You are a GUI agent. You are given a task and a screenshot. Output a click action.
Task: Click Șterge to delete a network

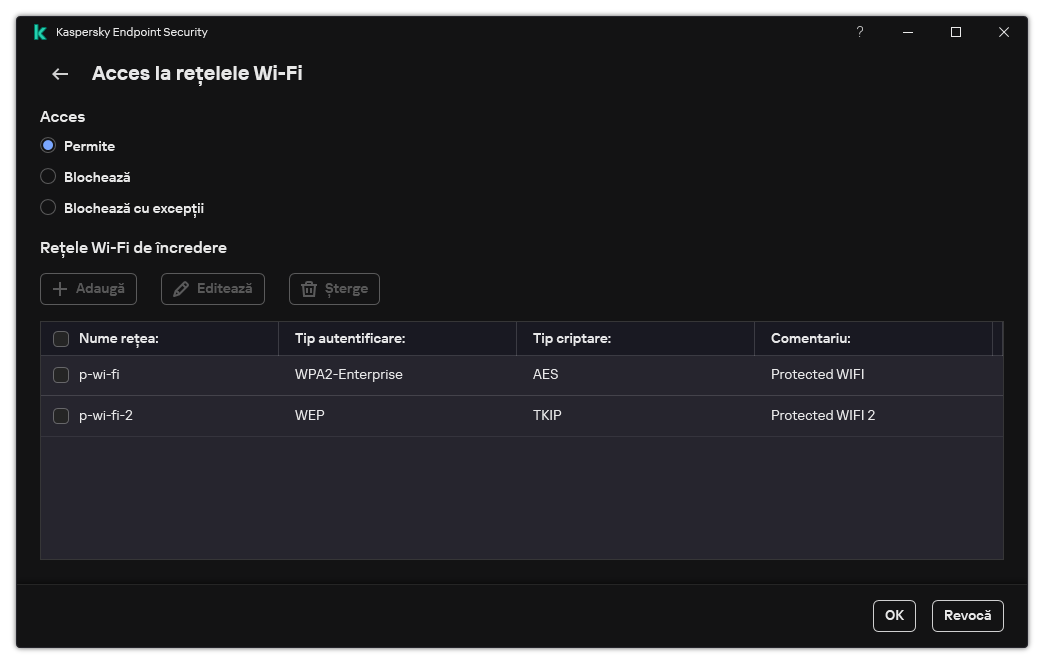[x=334, y=288]
